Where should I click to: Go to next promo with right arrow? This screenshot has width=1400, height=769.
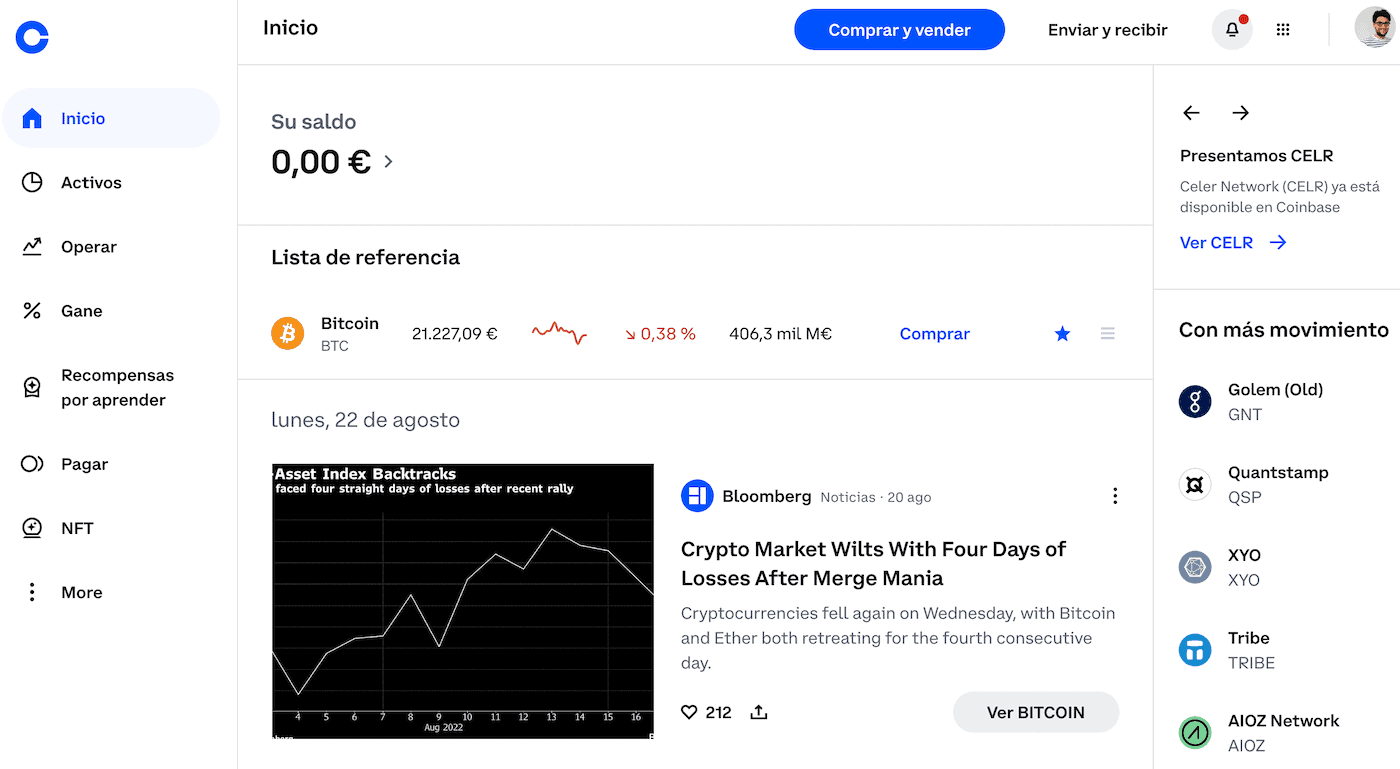pyautogui.click(x=1241, y=113)
